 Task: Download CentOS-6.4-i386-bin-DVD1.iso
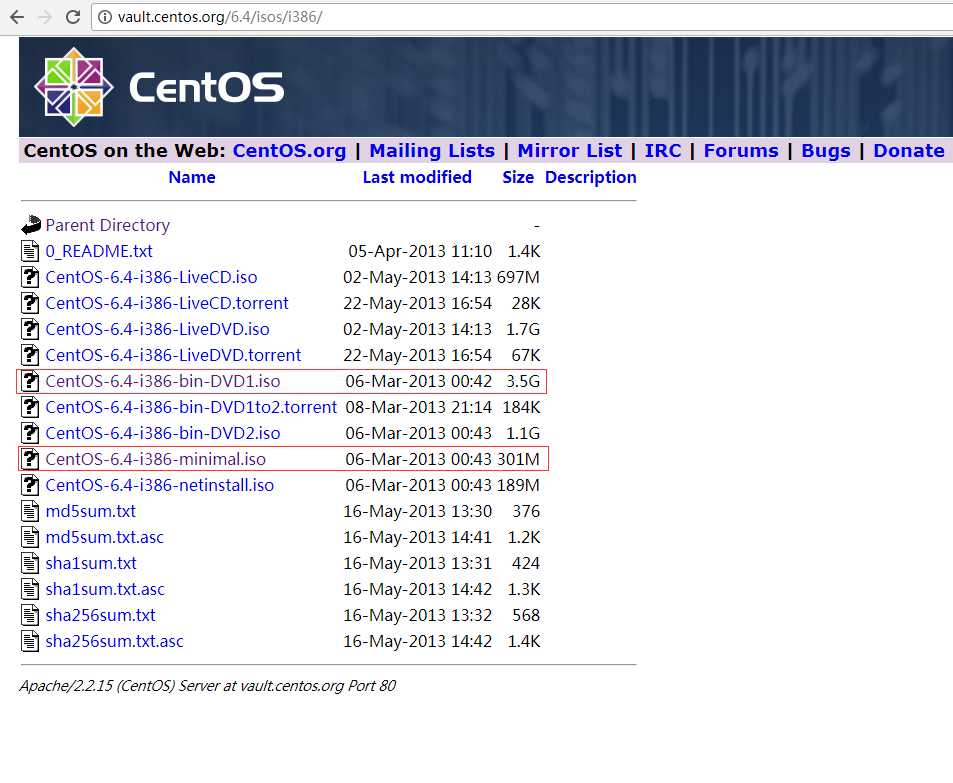point(163,381)
